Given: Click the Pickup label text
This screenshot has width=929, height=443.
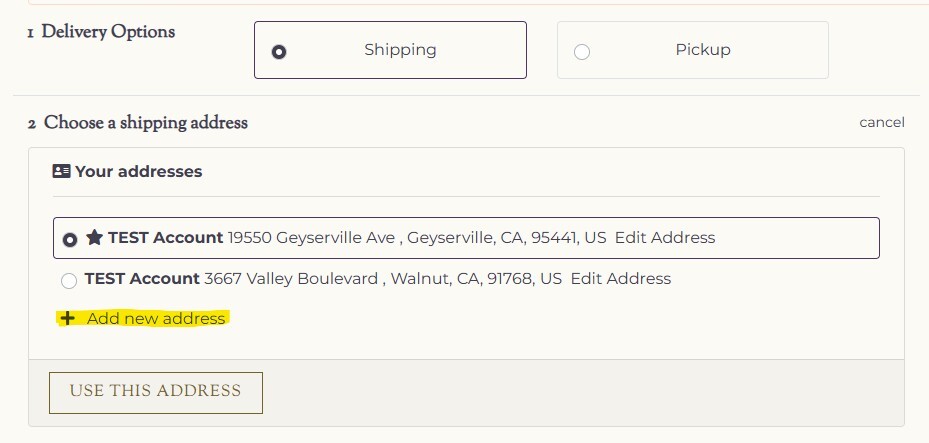Looking at the screenshot, I should point(703,50).
